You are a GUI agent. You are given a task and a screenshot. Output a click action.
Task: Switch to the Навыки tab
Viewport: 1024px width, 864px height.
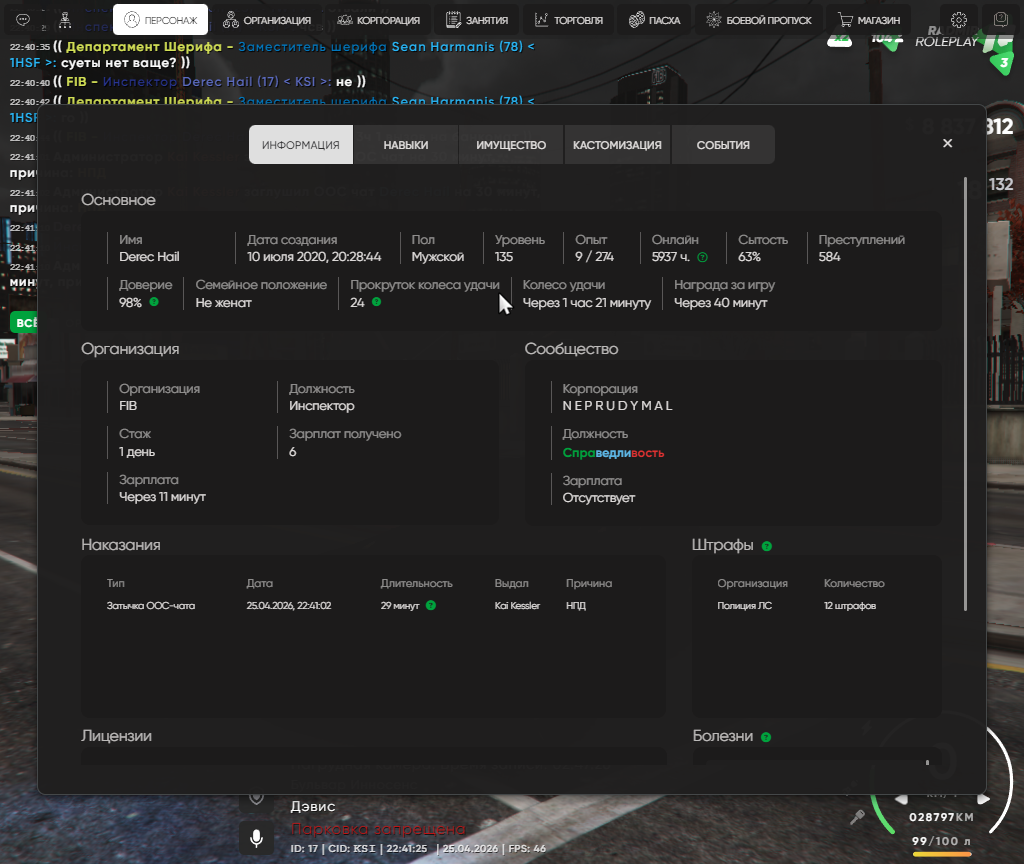click(405, 145)
